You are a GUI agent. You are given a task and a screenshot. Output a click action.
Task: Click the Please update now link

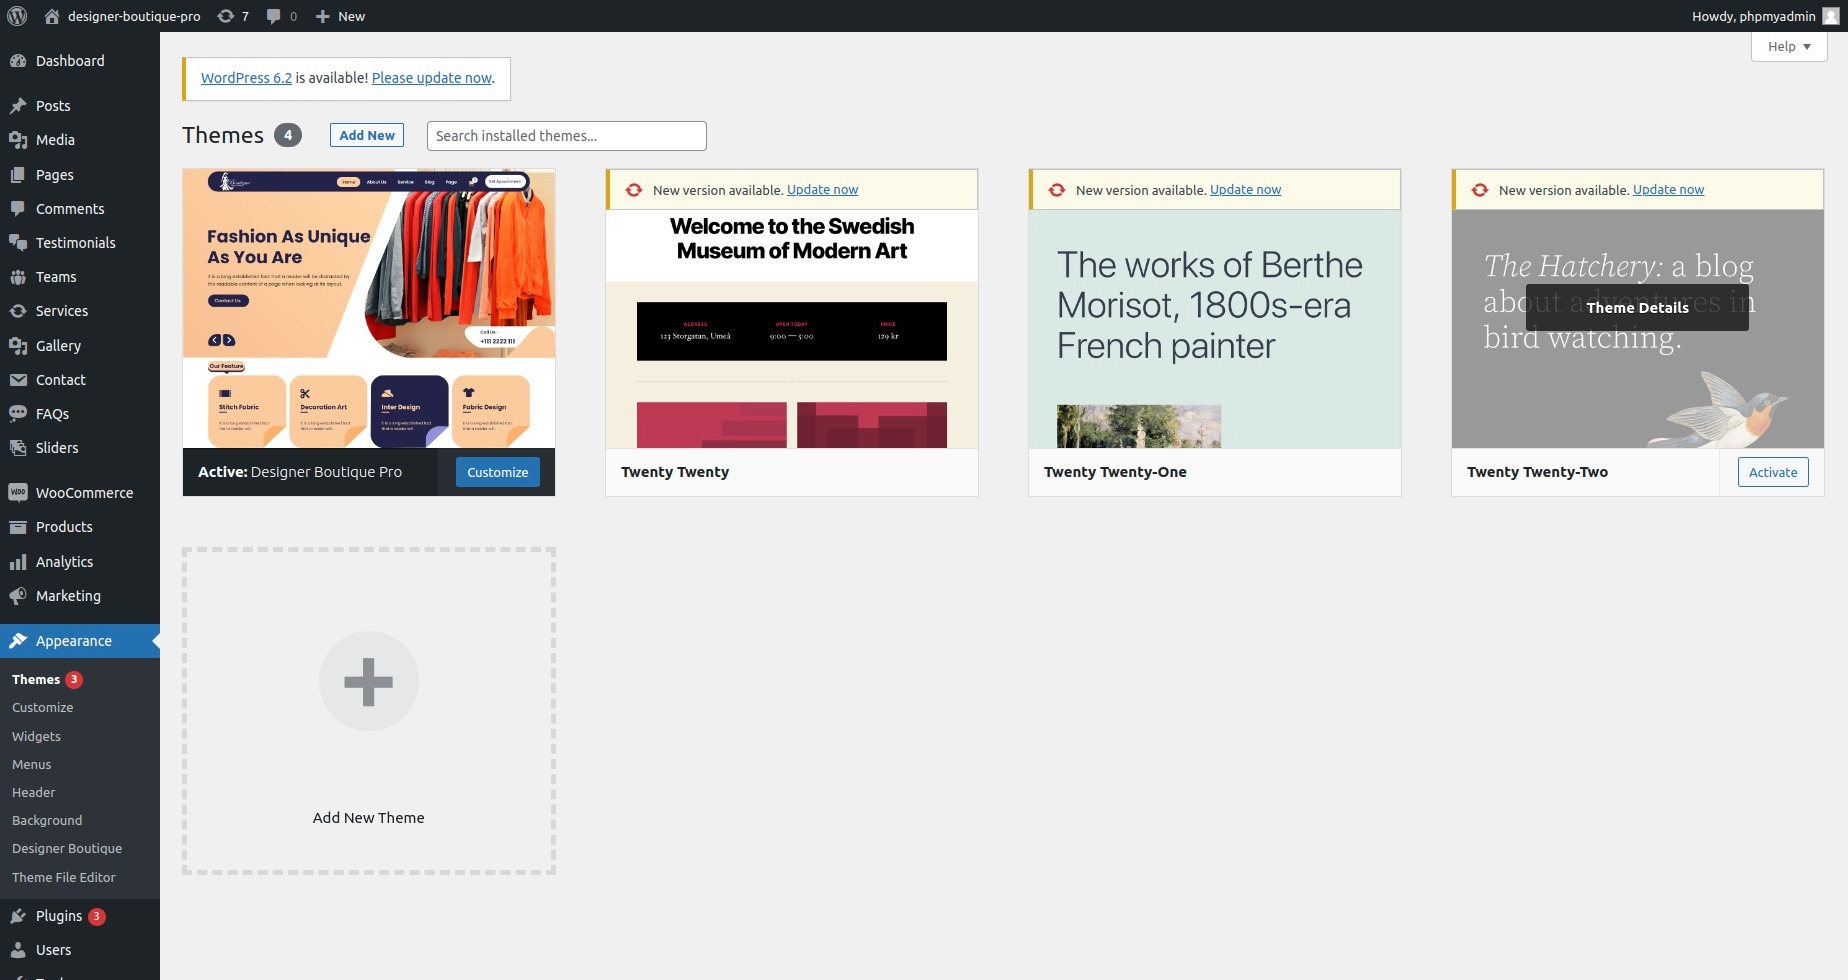click(x=432, y=78)
